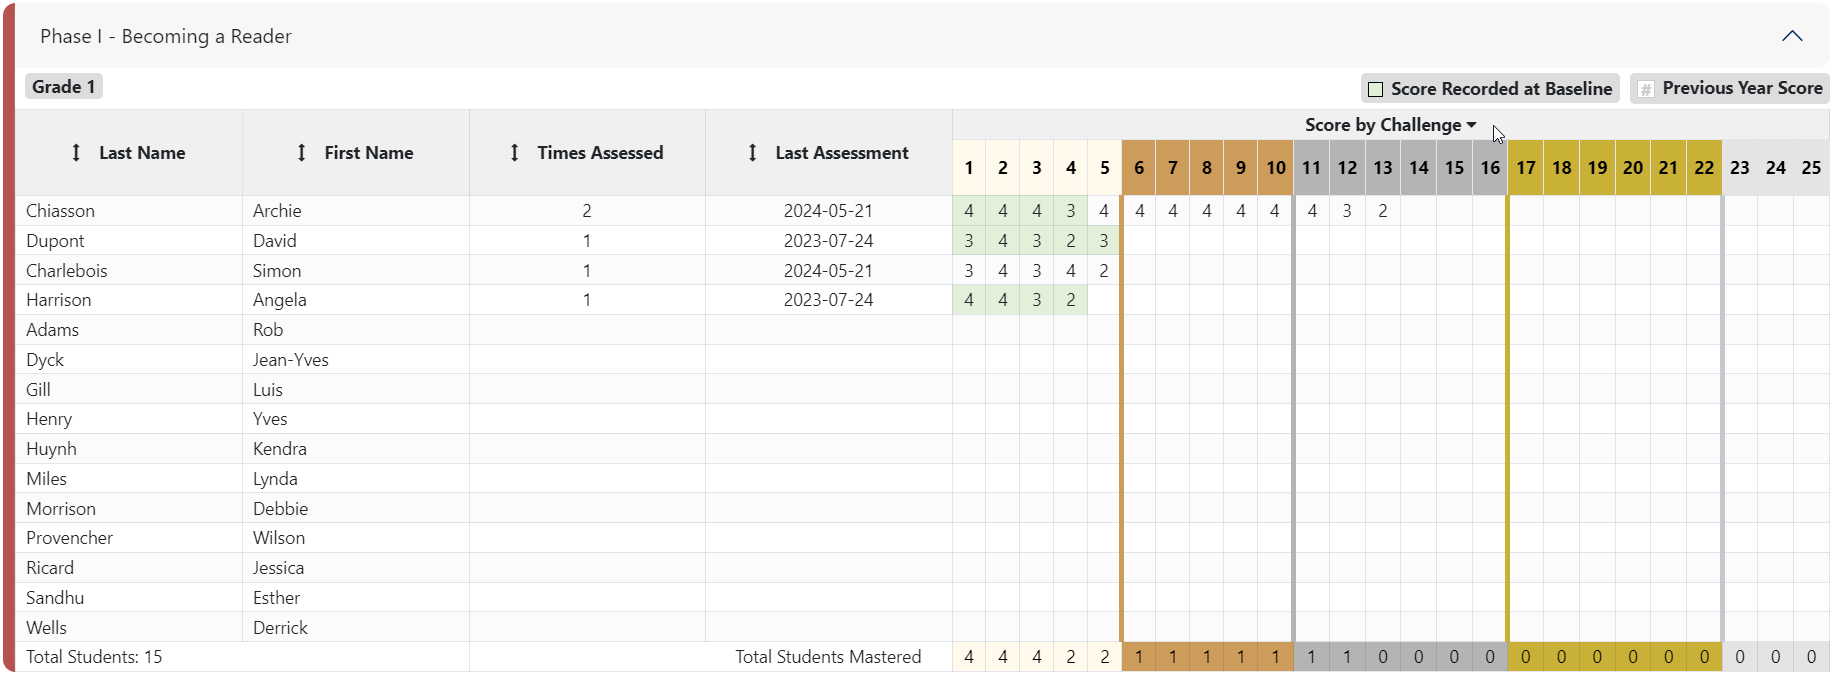
Task: Click First Name sort arrows icon
Action: 301,153
